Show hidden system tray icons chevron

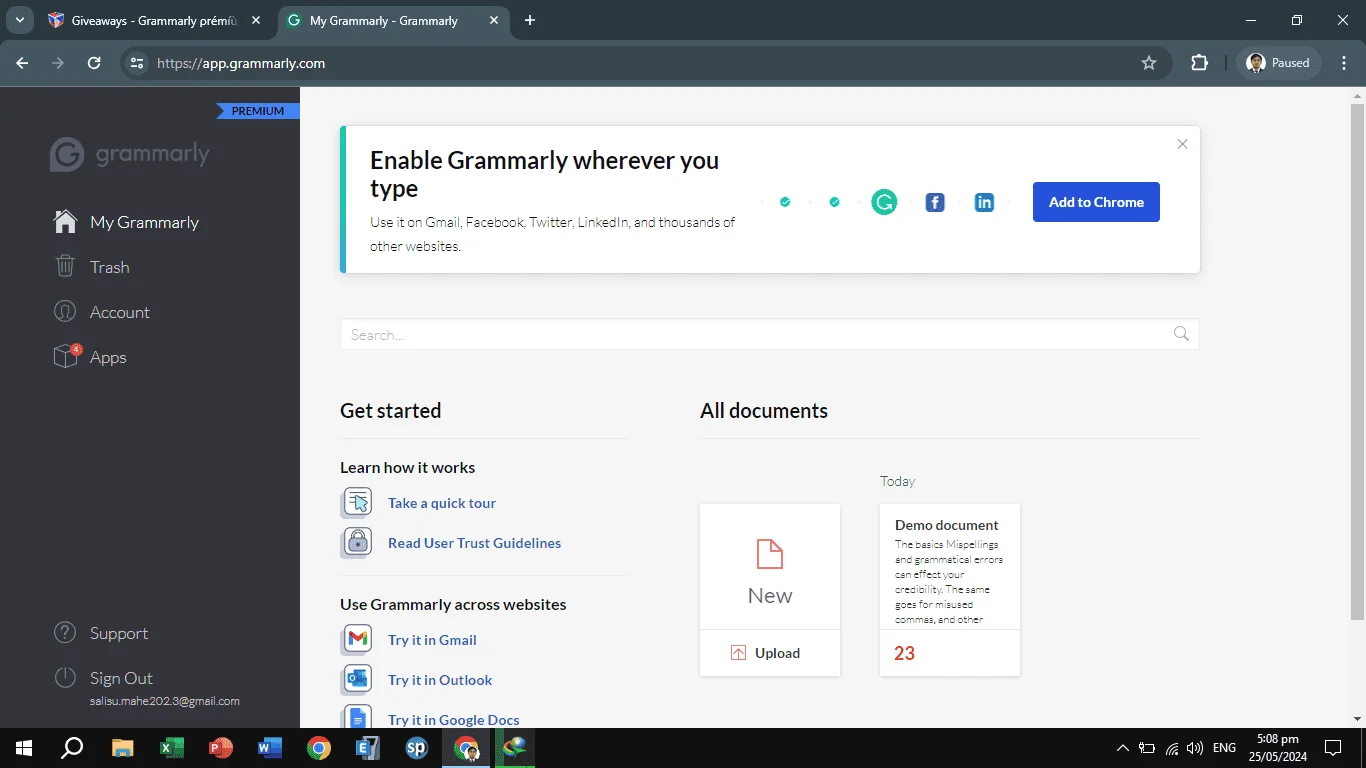(1123, 748)
